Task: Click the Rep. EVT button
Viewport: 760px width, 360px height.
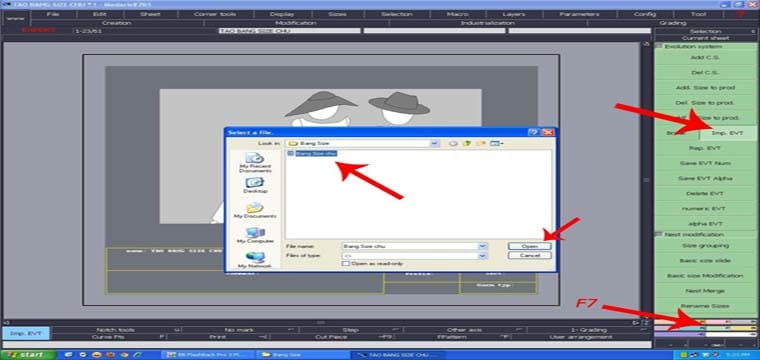Action: 705,148
